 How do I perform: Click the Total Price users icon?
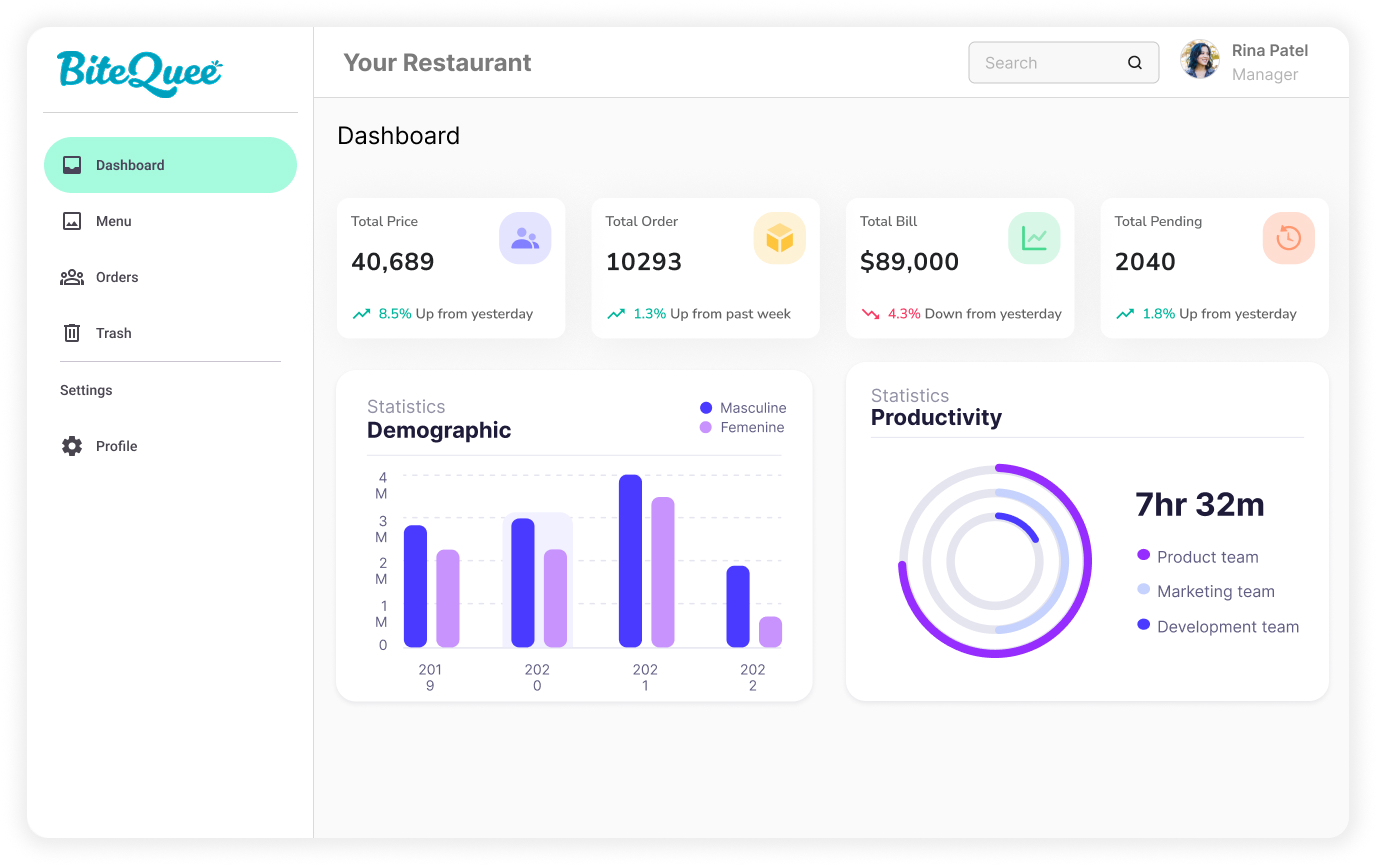(x=525, y=238)
